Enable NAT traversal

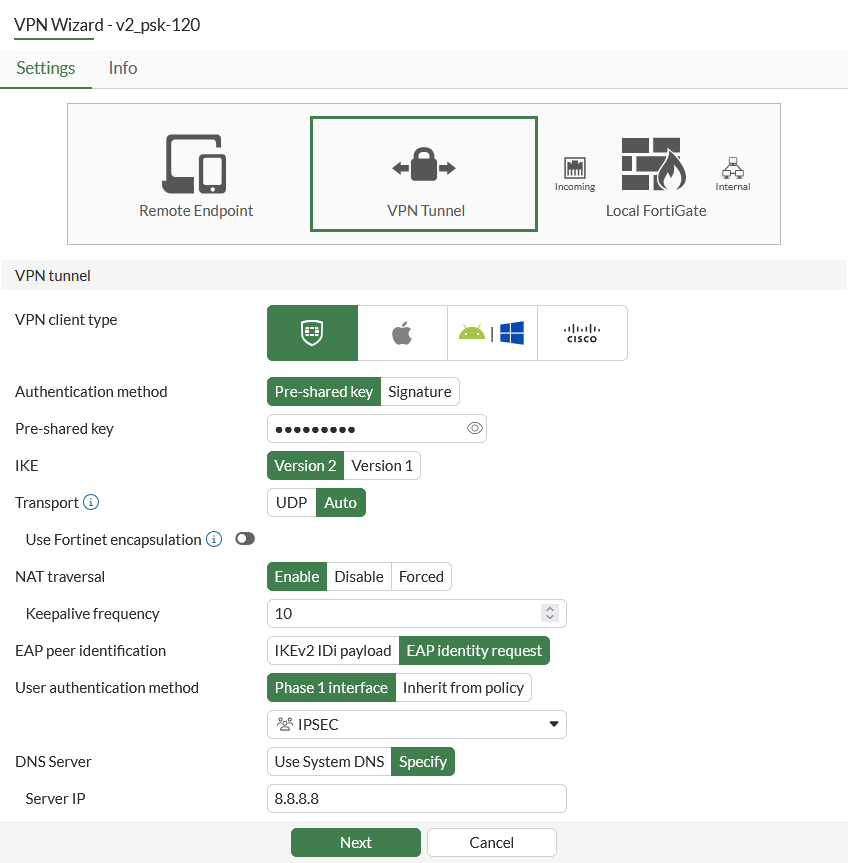[297, 576]
